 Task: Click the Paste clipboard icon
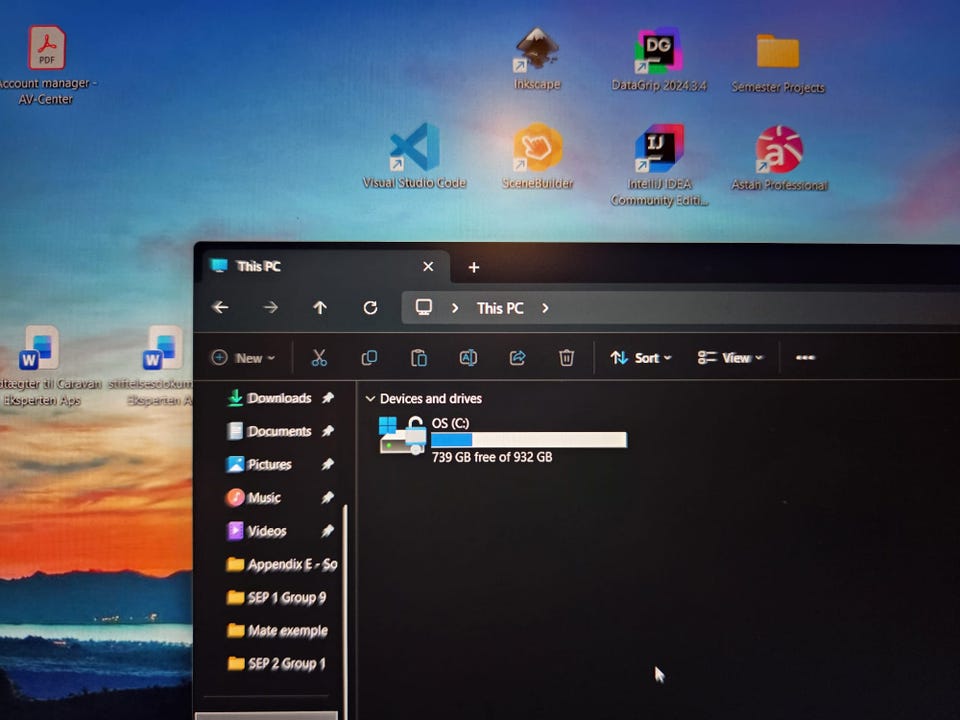419,358
